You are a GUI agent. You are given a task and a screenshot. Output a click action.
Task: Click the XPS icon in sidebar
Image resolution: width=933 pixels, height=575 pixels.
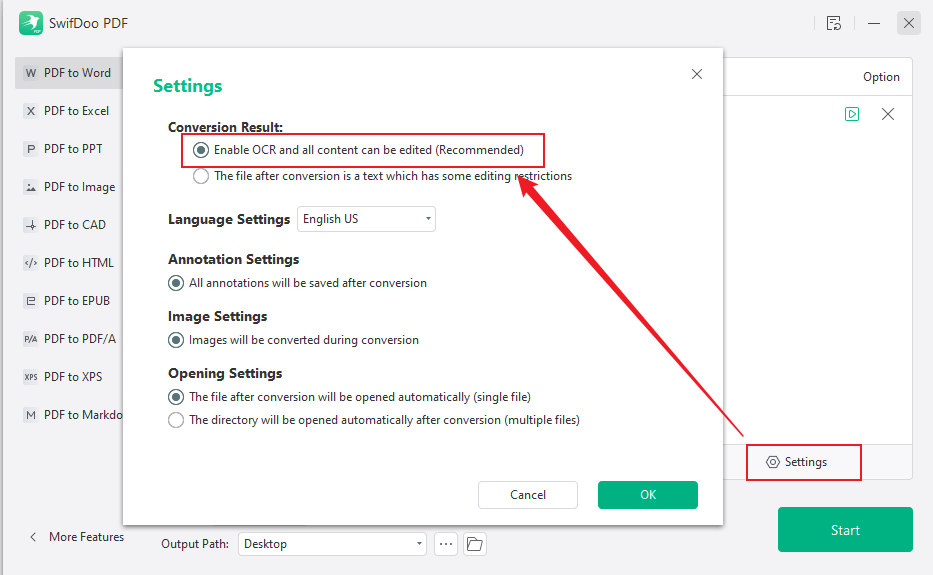click(x=30, y=377)
